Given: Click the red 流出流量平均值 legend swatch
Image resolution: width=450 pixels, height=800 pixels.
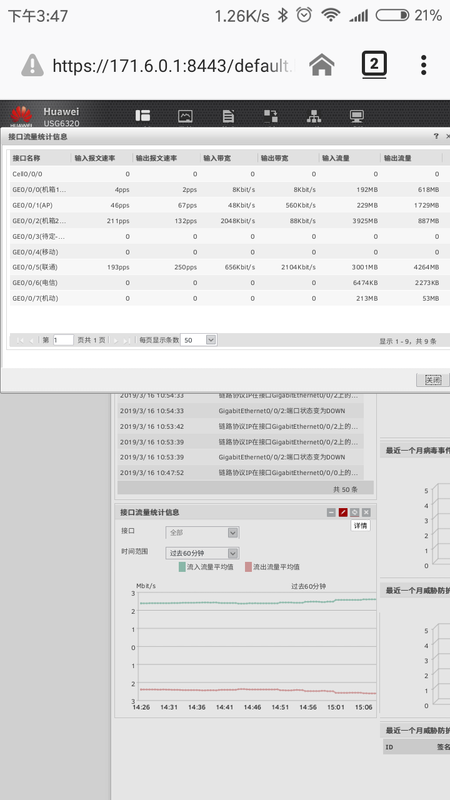Looking at the screenshot, I should pyautogui.click(x=248, y=567).
